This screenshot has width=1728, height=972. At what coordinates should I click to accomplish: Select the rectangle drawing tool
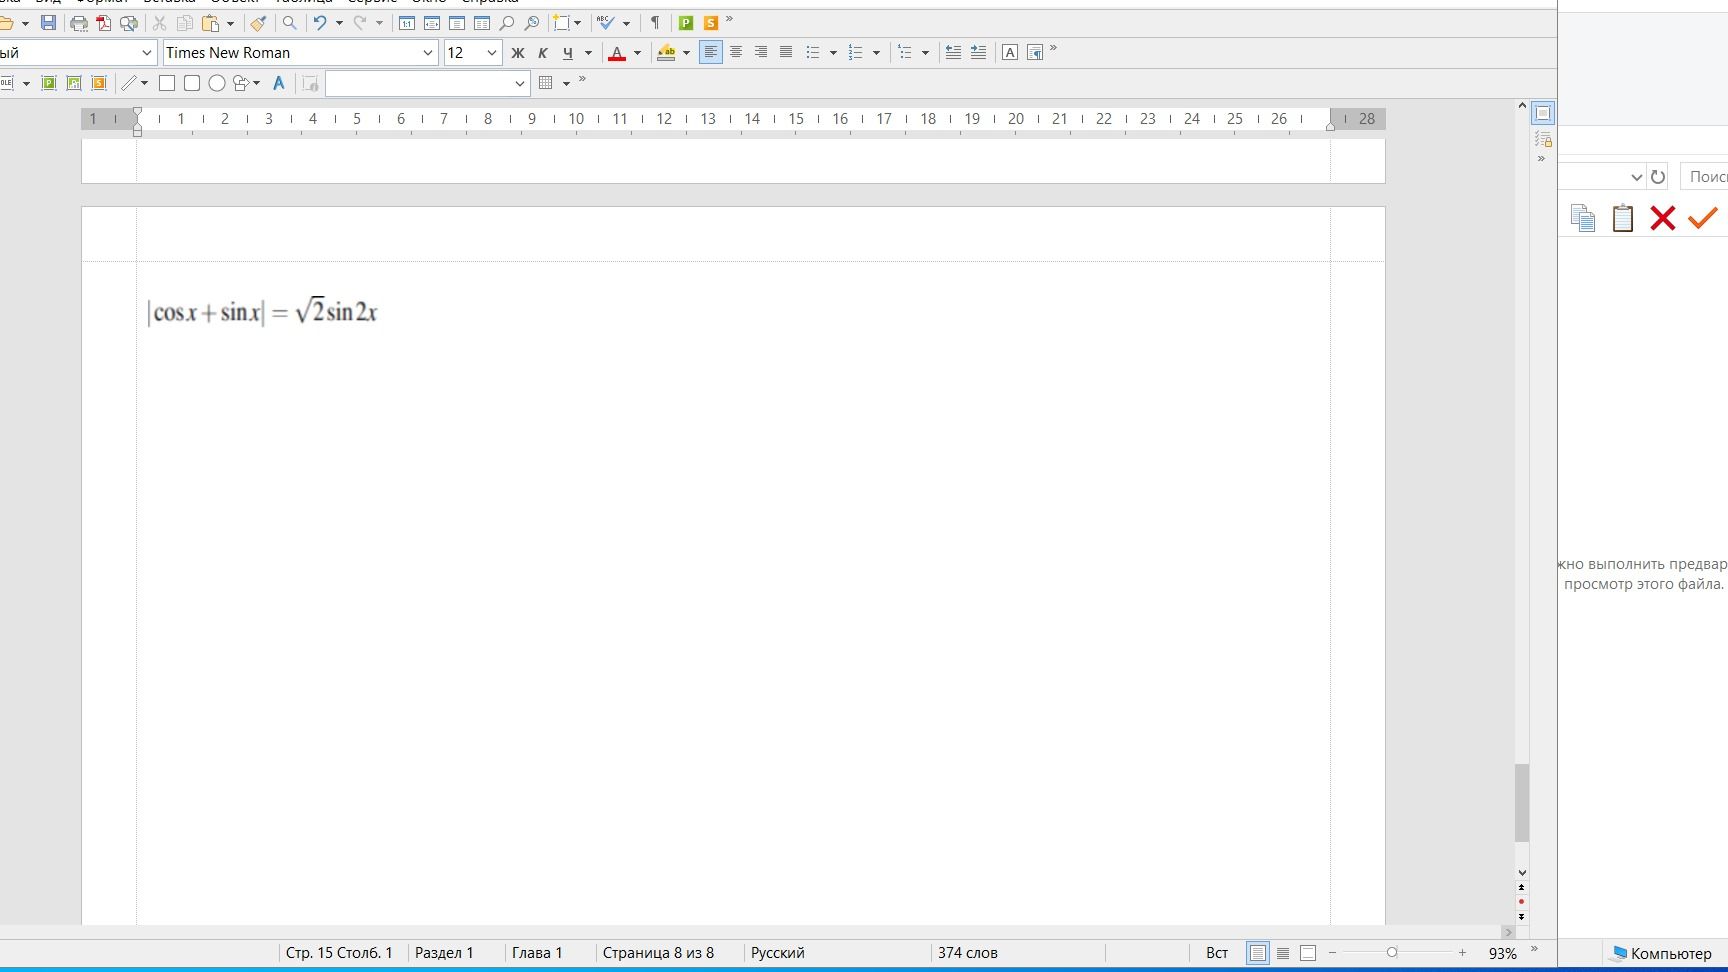[167, 83]
